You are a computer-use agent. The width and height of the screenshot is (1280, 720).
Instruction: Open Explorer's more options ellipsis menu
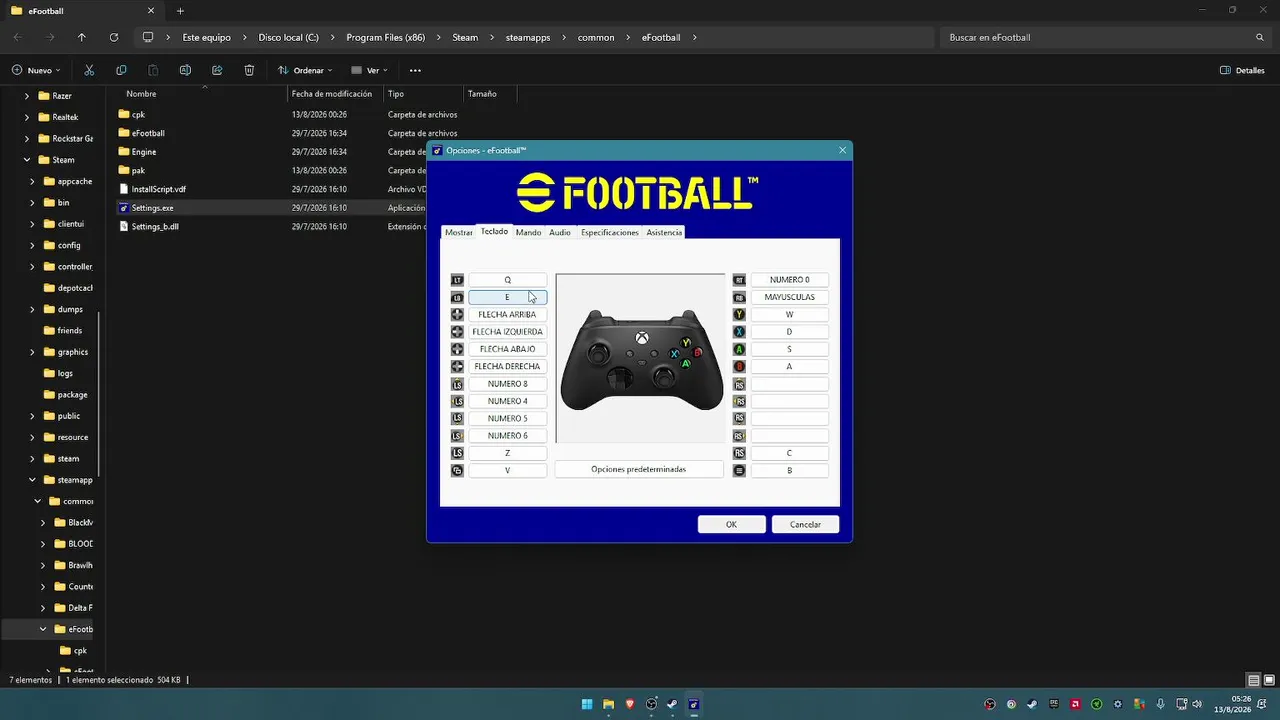tap(415, 70)
